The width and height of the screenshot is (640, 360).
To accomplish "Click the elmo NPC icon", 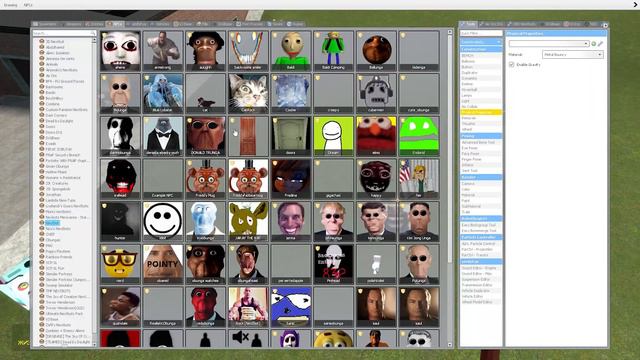I will click(376, 136).
